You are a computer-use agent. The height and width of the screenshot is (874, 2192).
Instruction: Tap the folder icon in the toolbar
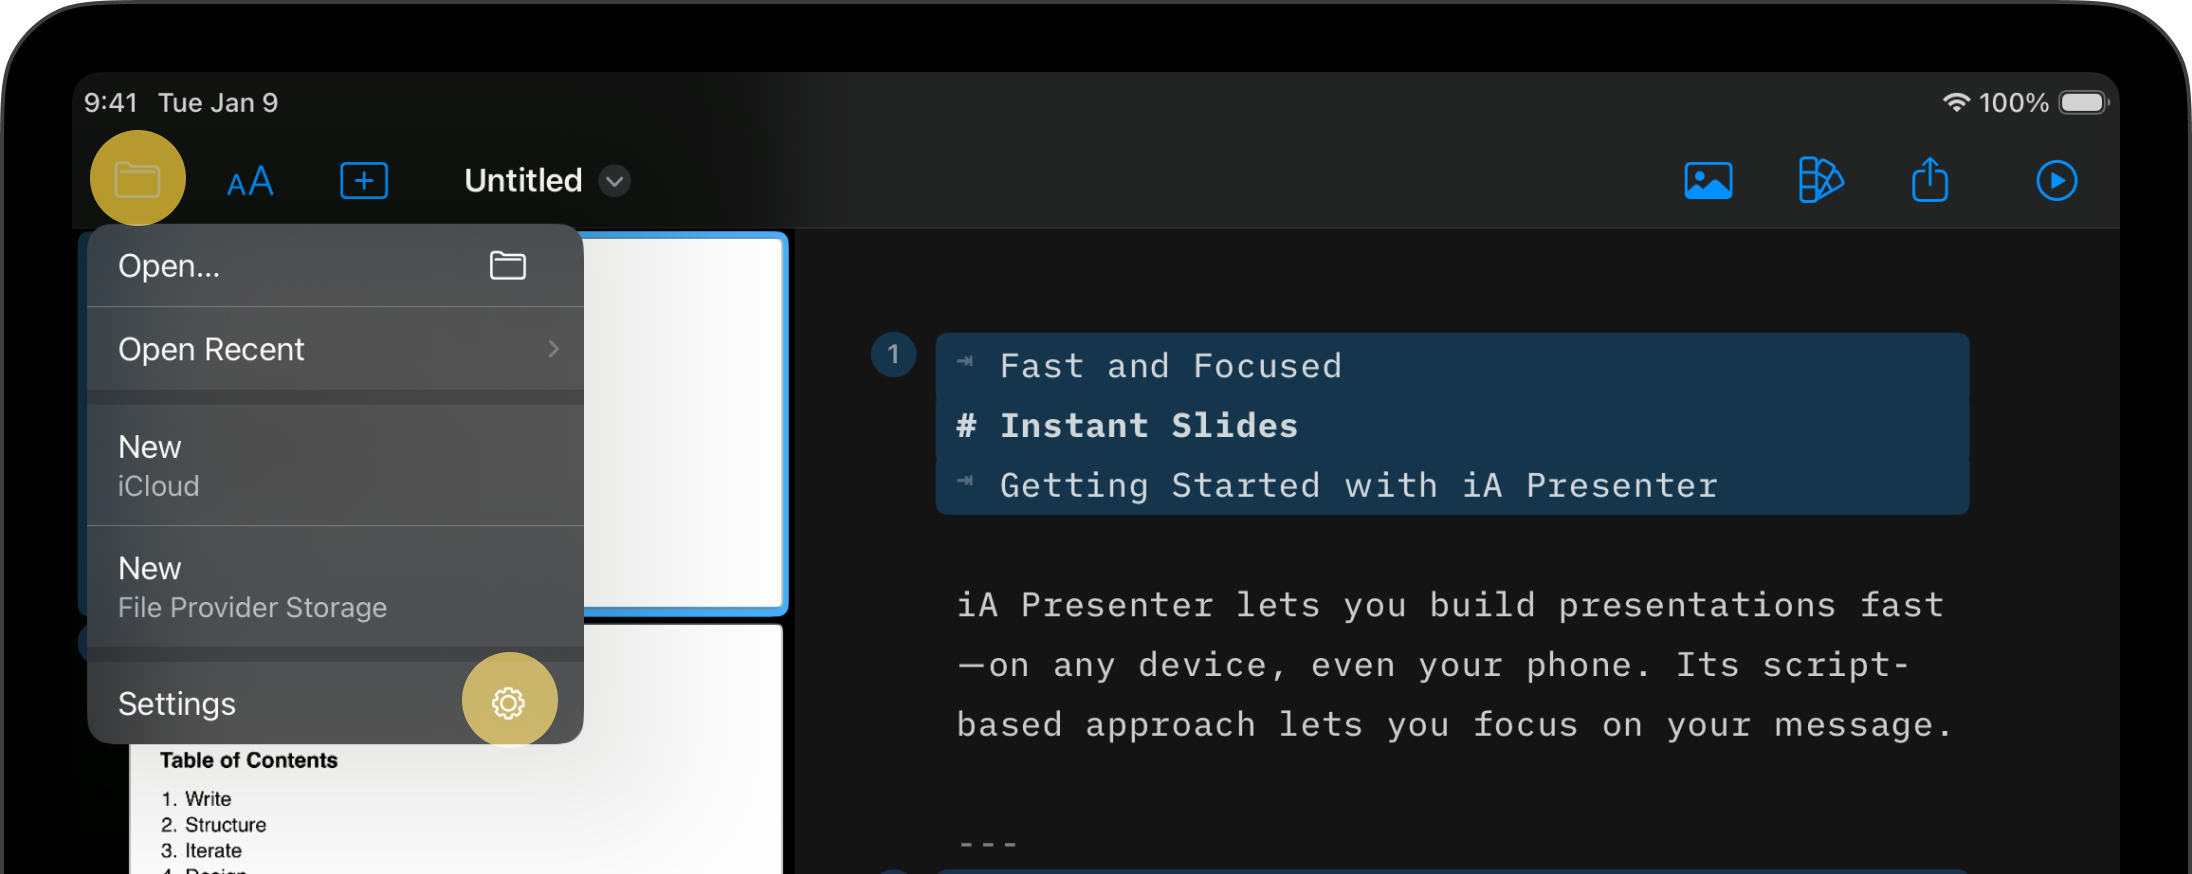[x=138, y=180]
